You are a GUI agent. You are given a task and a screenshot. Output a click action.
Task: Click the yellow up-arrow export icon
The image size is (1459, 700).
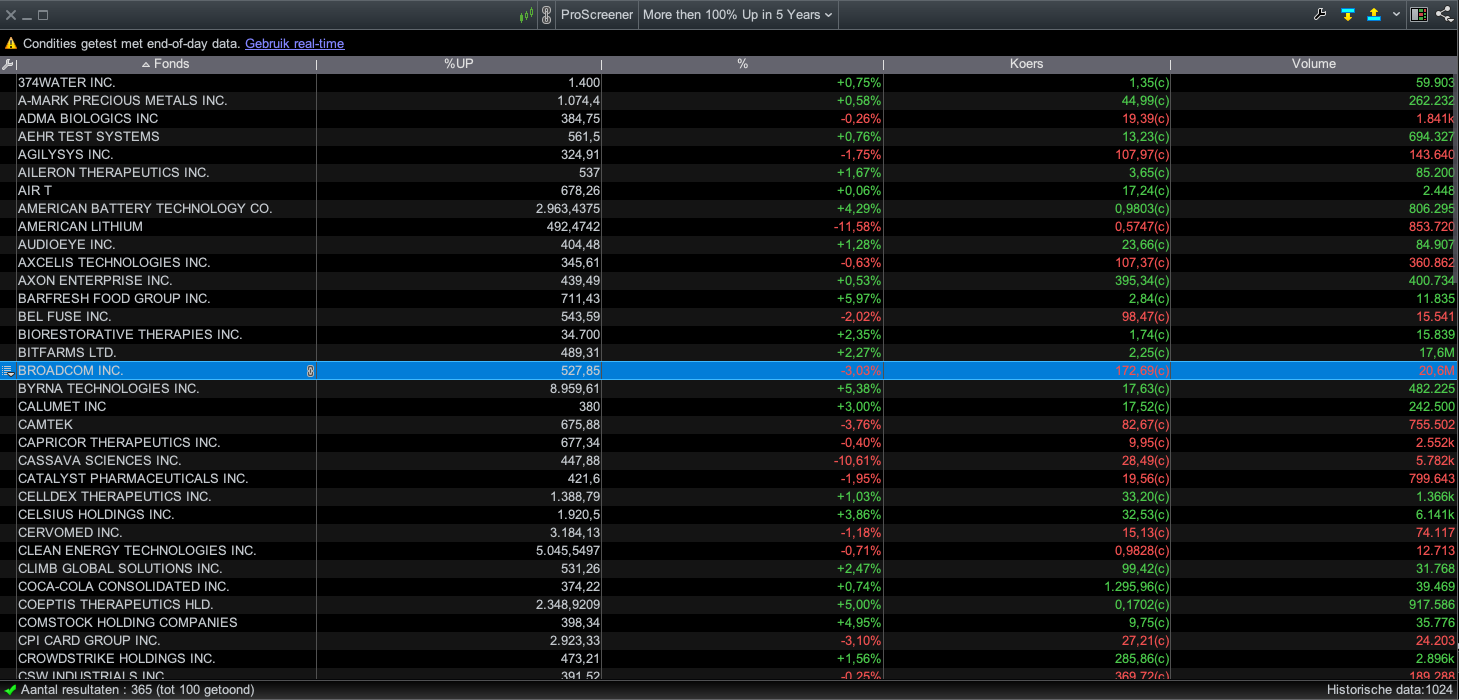1374,14
